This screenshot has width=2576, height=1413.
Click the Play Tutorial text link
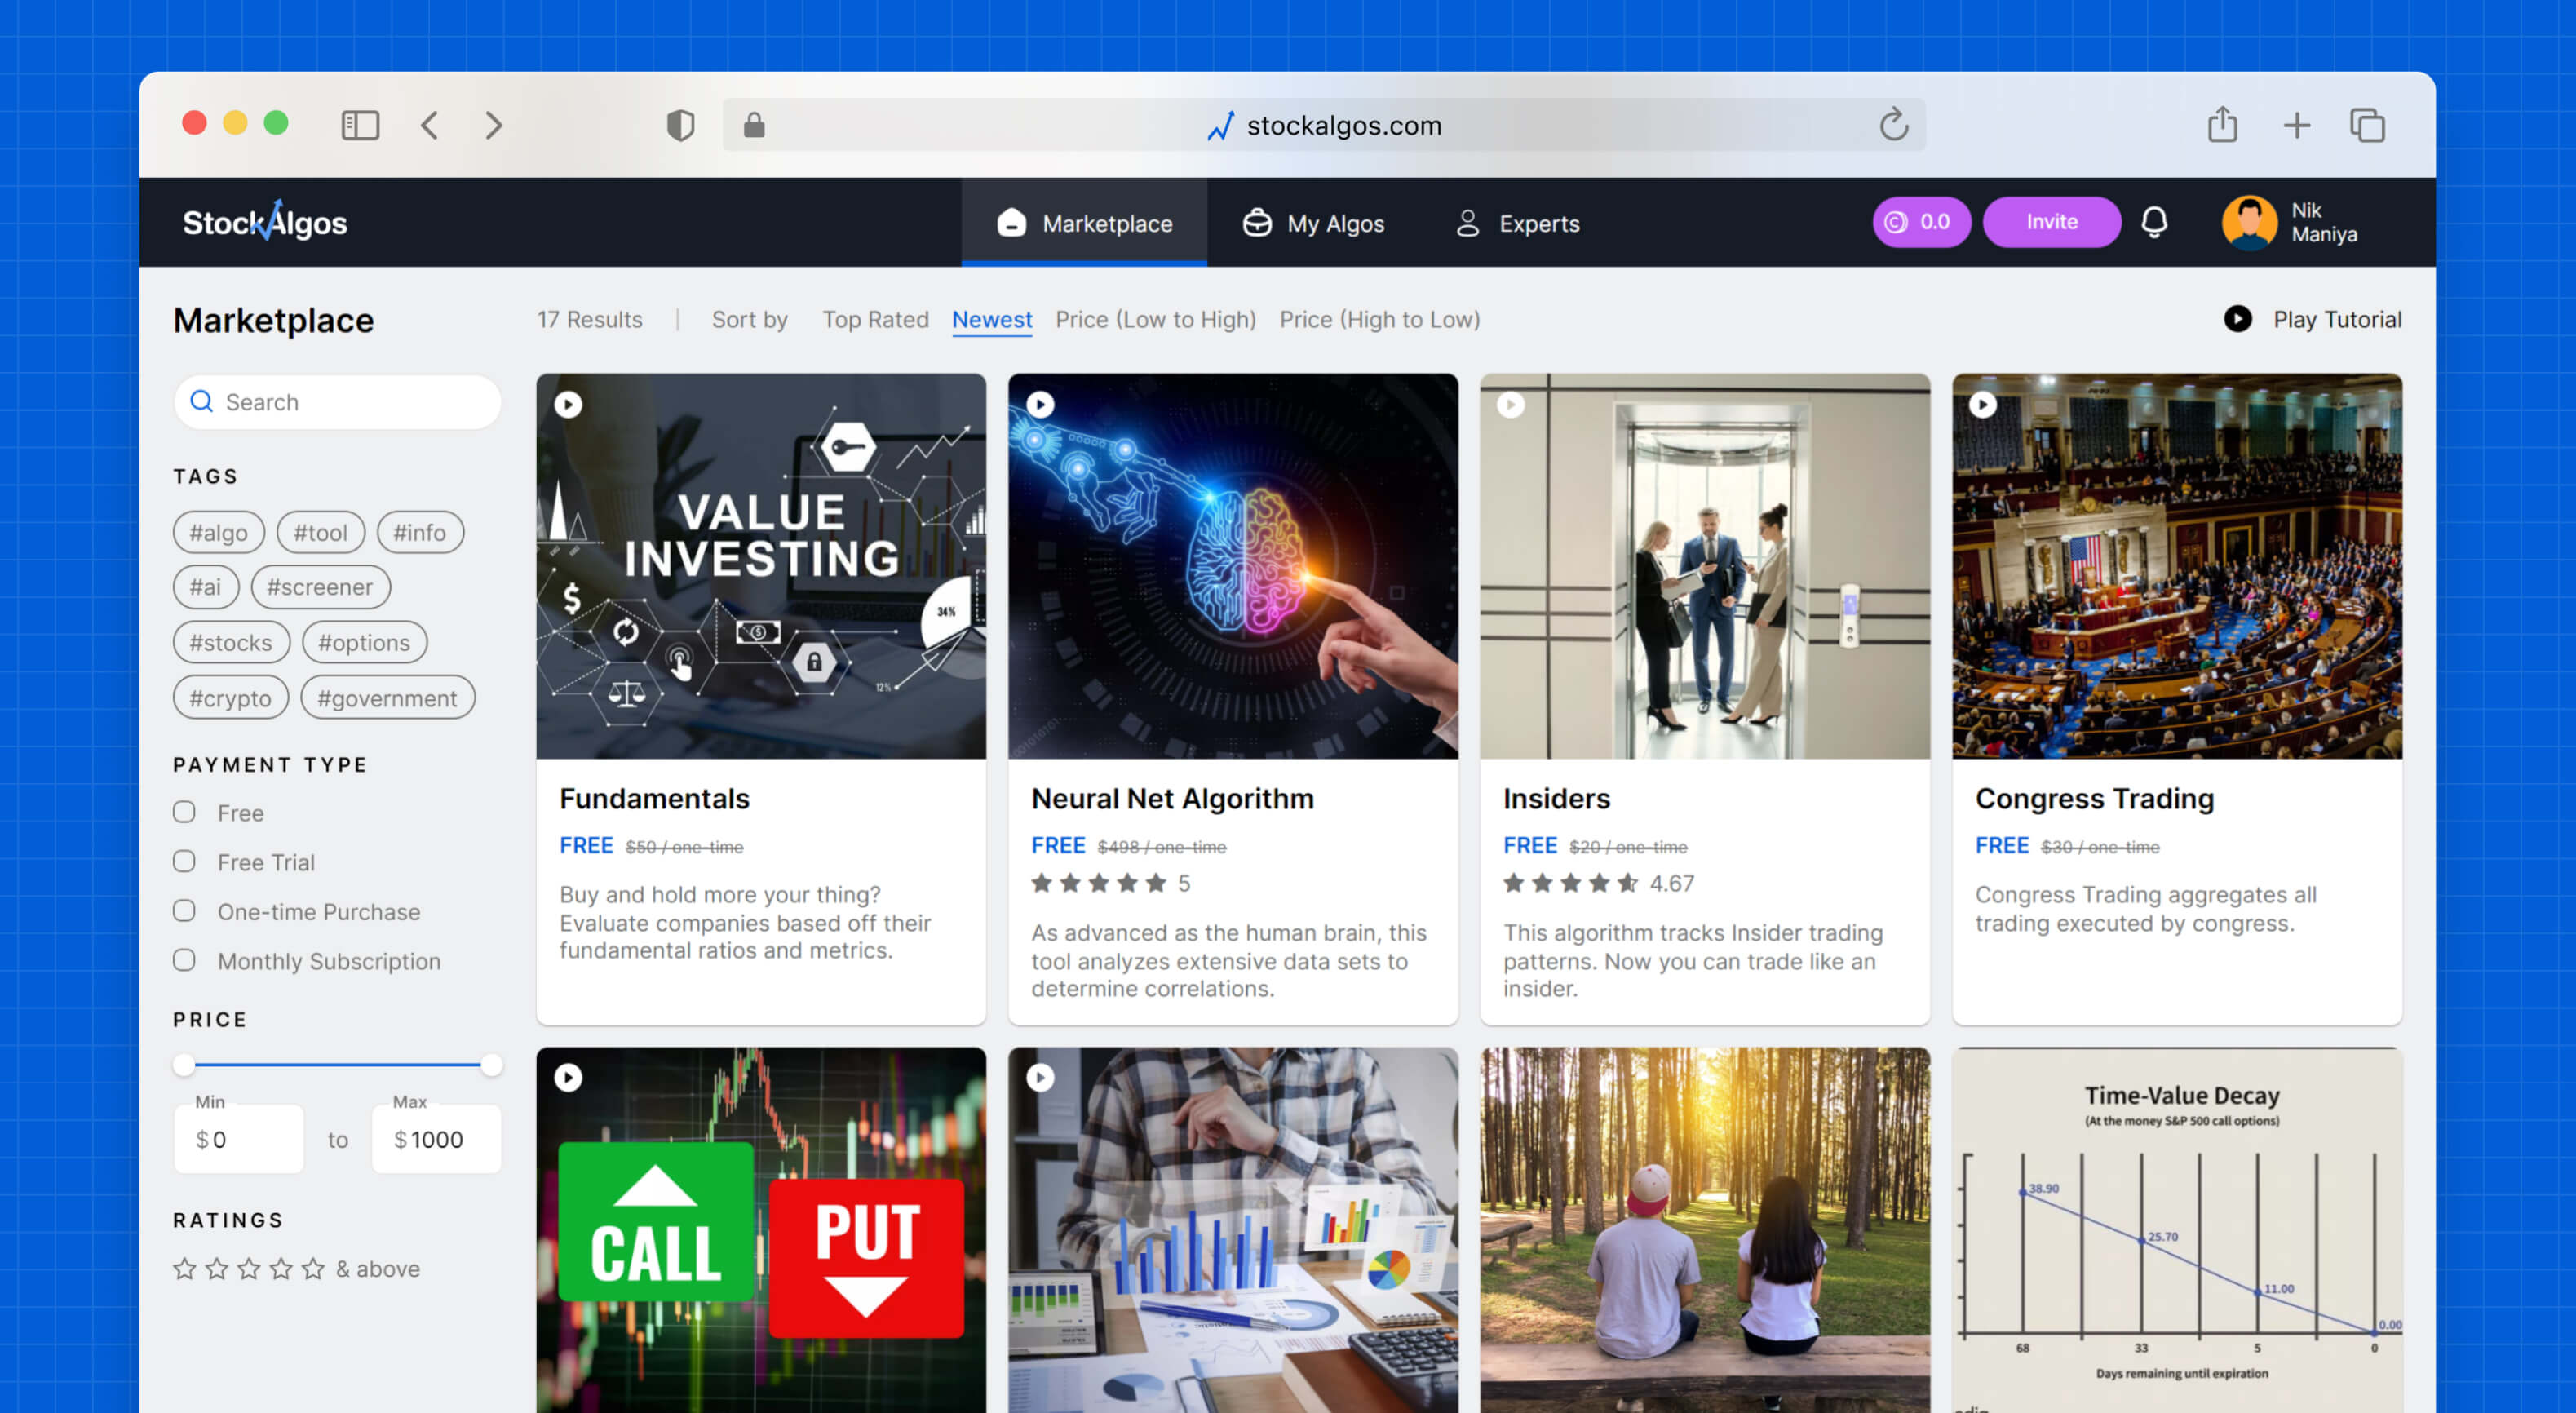click(x=2337, y=320)
